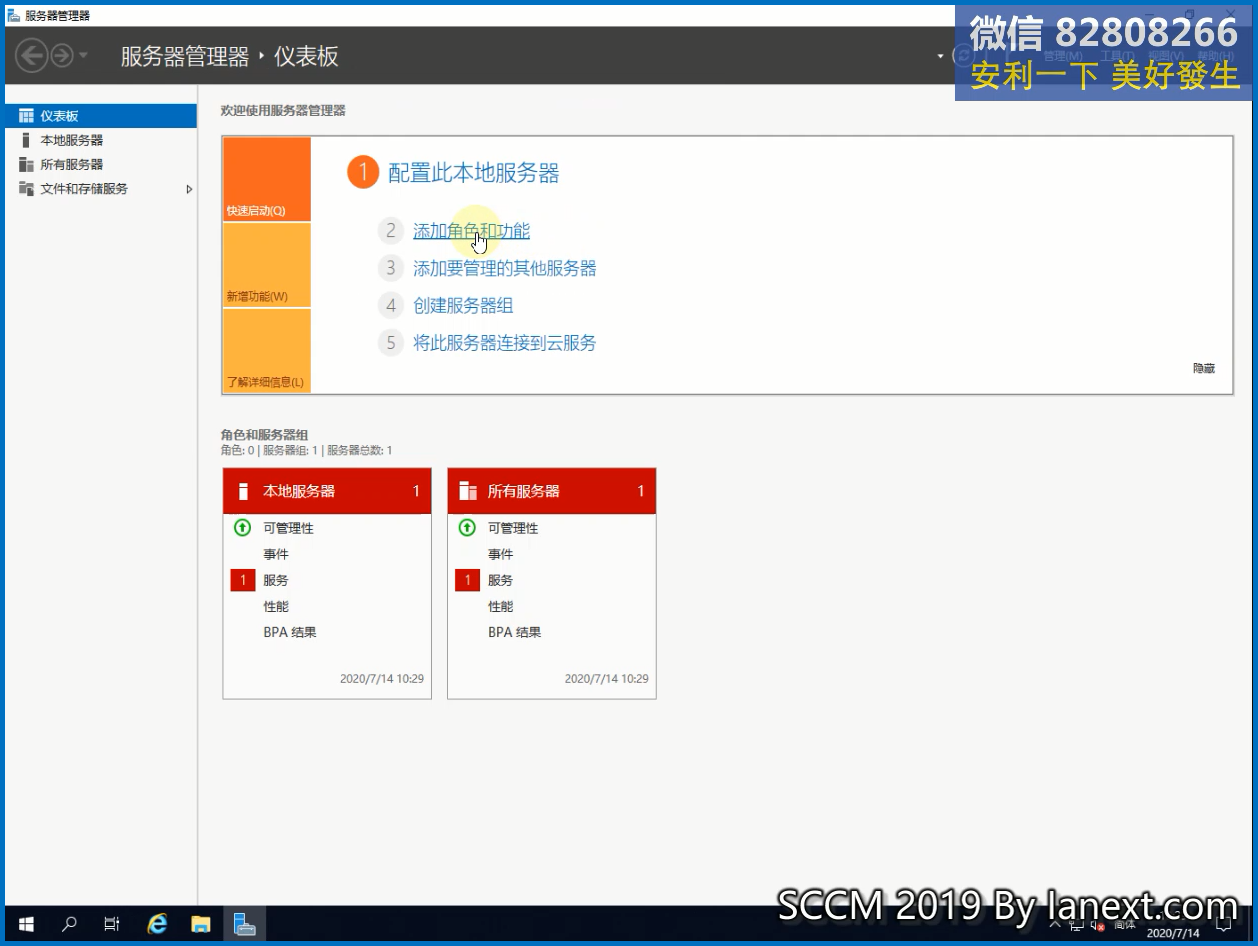Go back with the left arrow button

(32, 55)
